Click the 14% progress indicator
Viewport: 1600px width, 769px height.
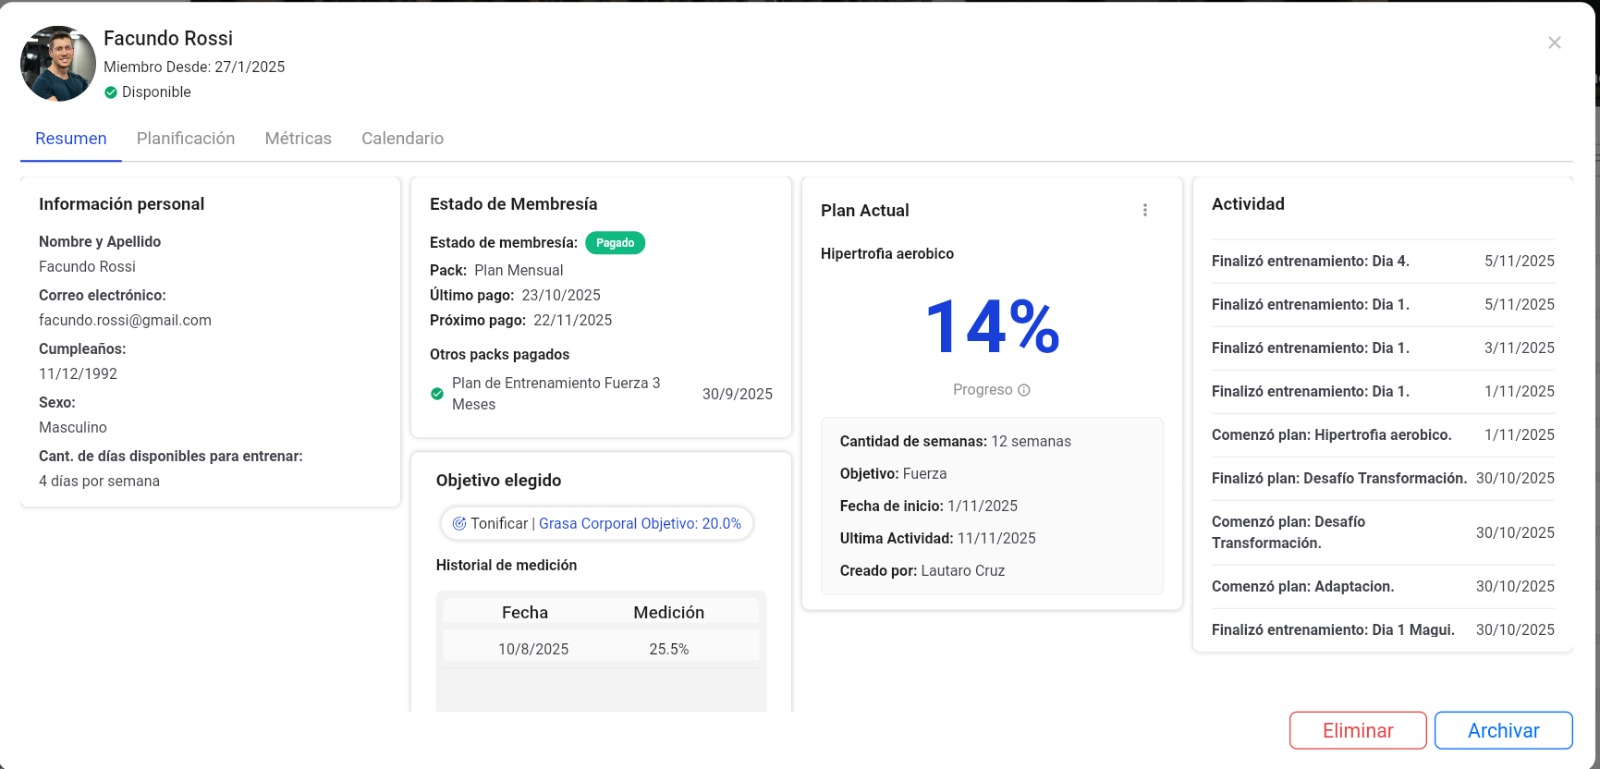992,327
